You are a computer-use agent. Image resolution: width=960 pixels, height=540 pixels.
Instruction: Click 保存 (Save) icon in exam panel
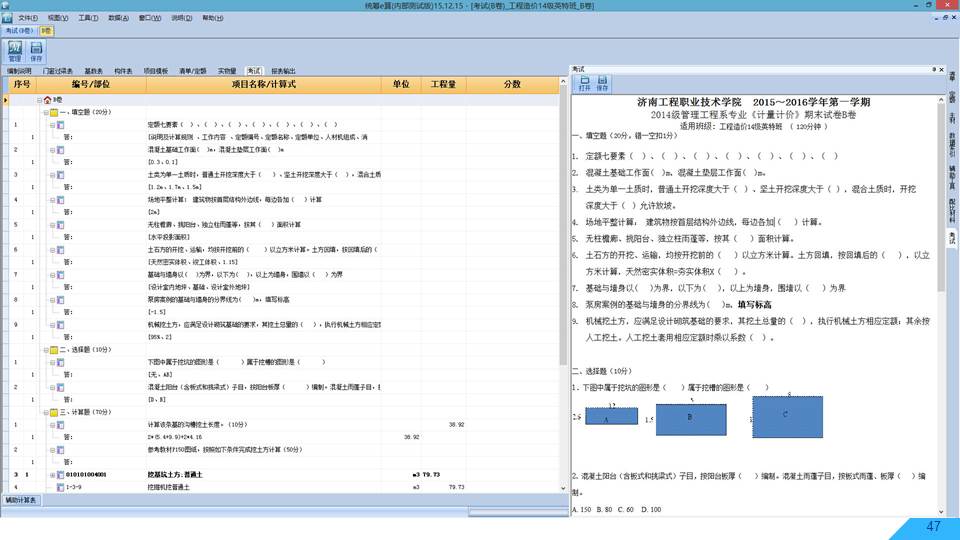(x=602, y=84)
